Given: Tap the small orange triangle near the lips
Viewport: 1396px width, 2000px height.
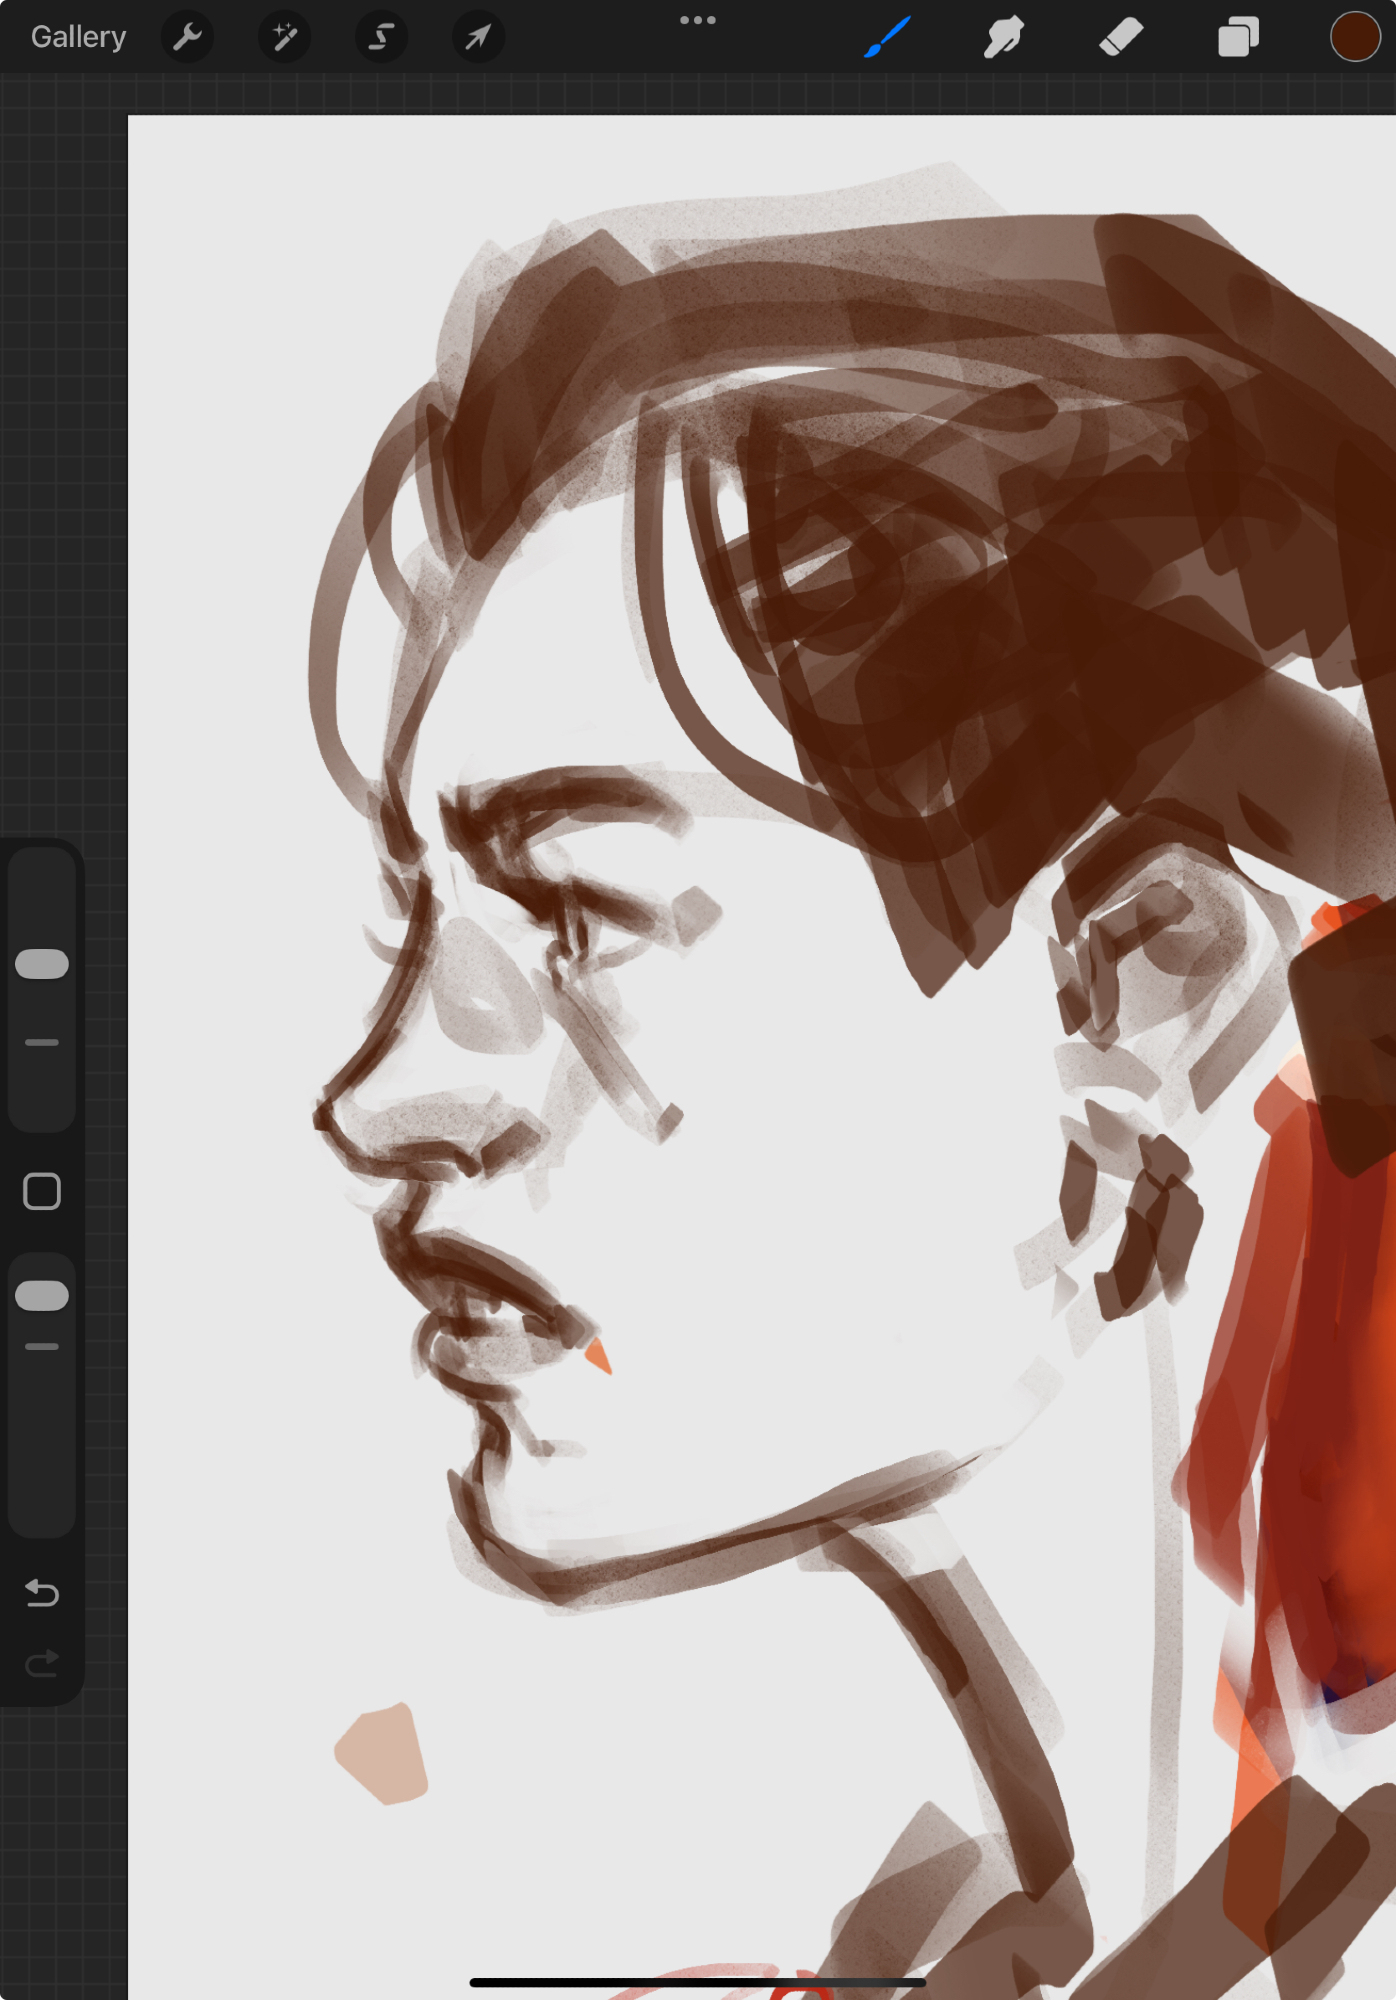Looking at the screenshot, I should [x=597, y=1356].
